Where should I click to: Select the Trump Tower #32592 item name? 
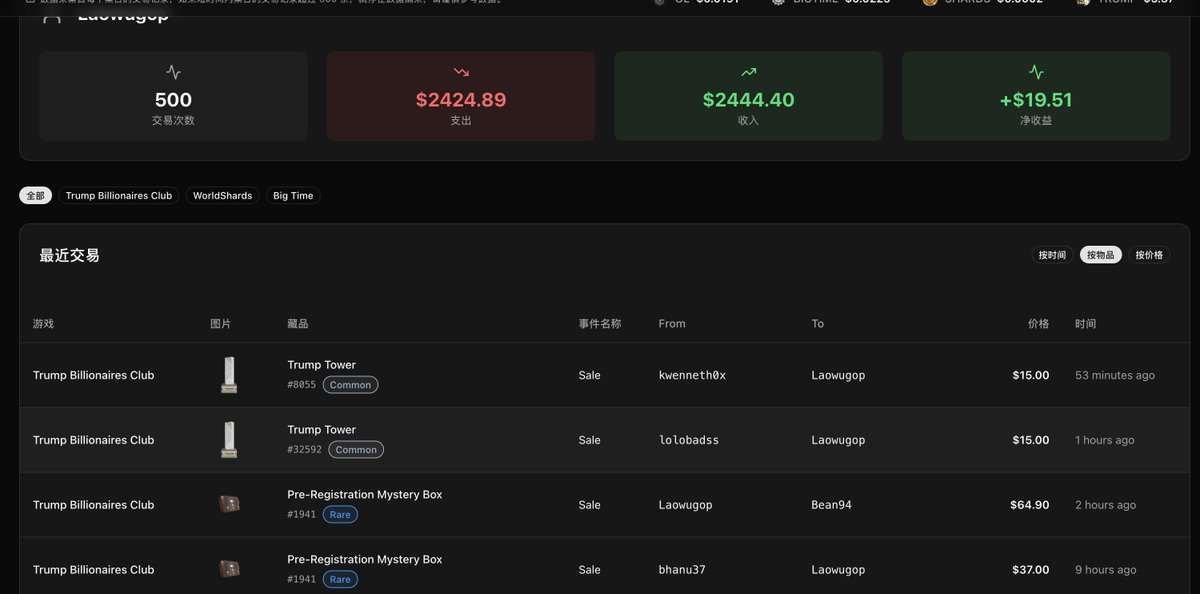[x=321, y=430]
